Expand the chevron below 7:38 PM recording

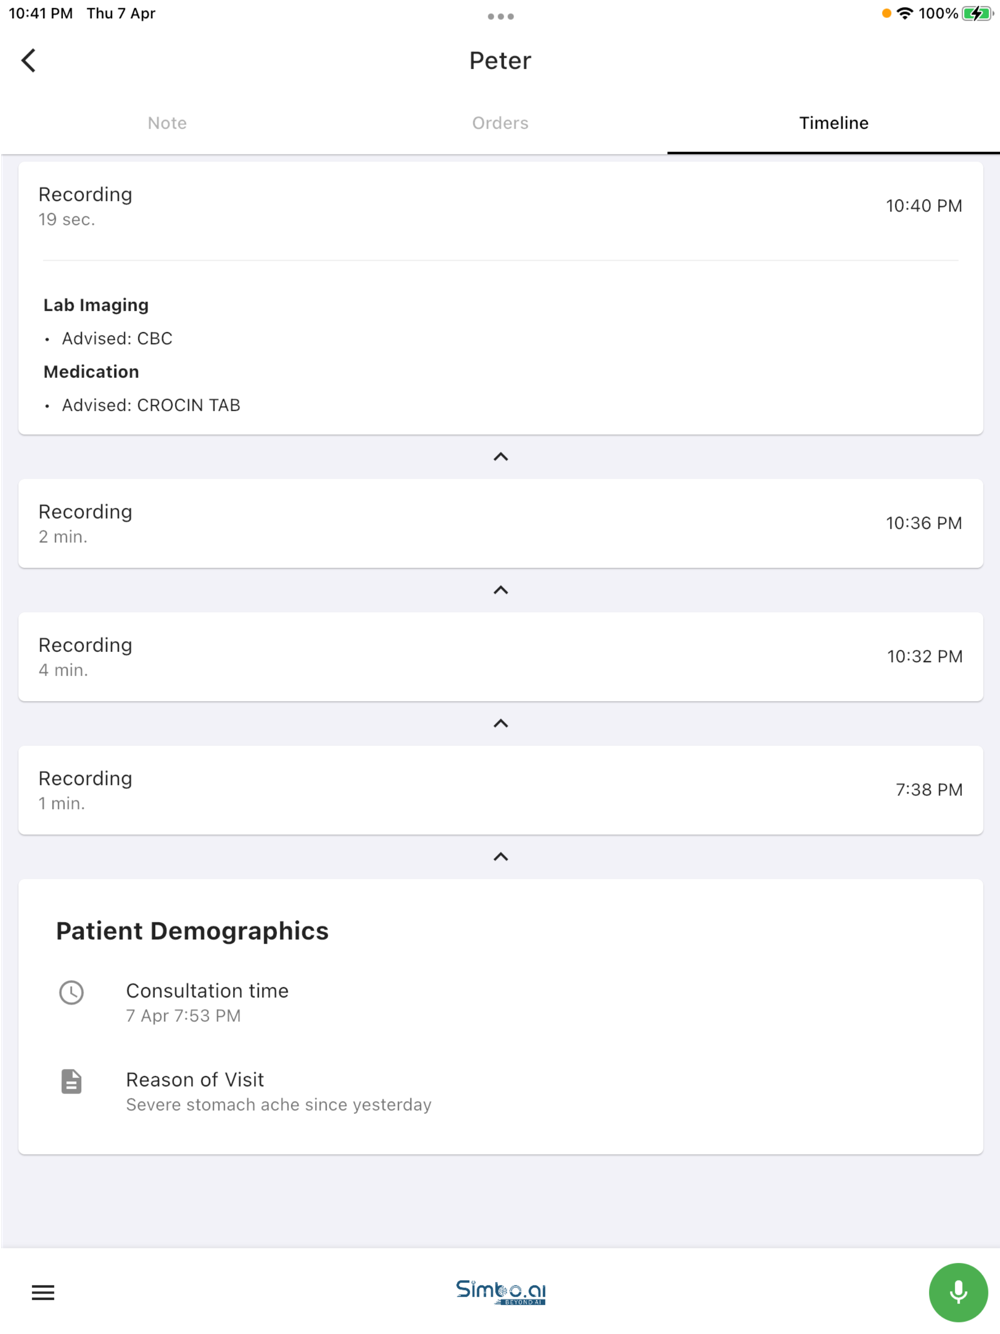501,857
